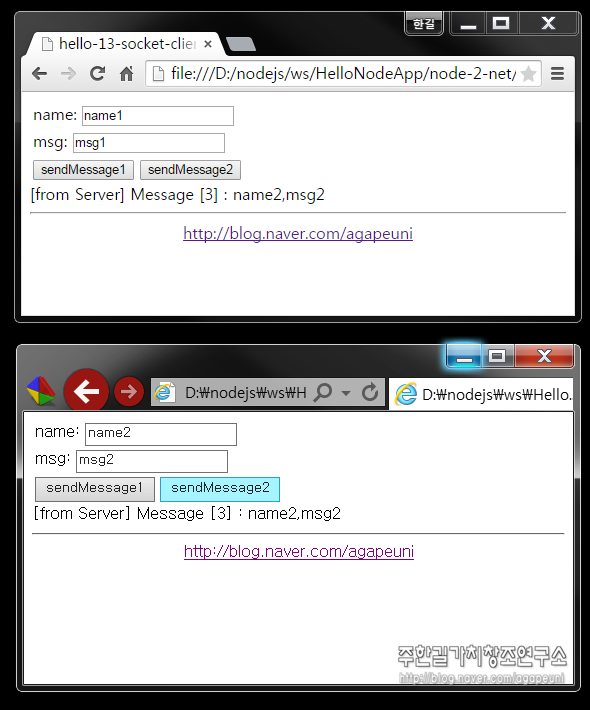
Task: Refresh the page in Internet Explorer
Action: [x=370, y=392]
